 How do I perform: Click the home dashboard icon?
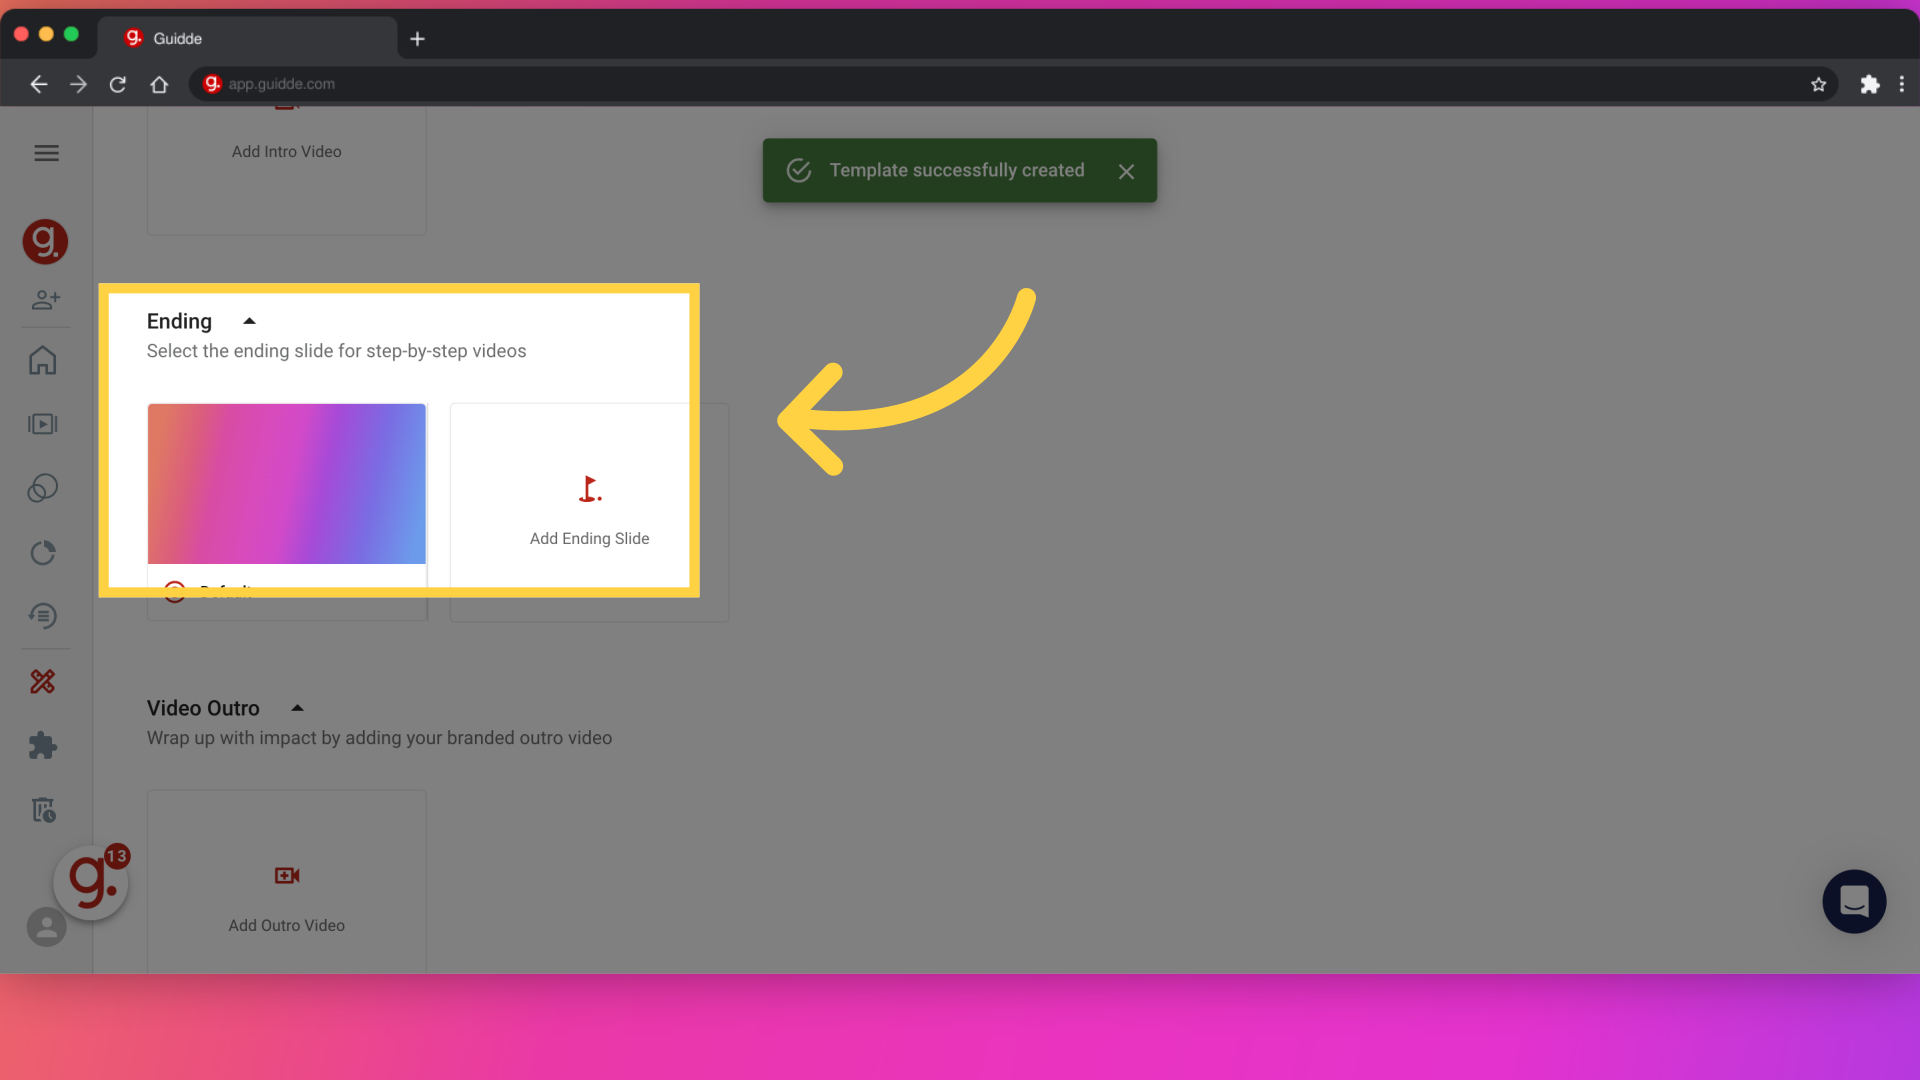(46, 361)
